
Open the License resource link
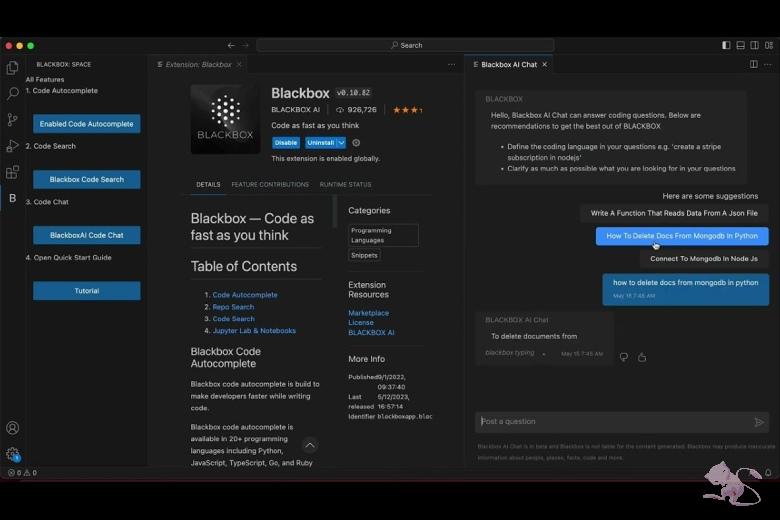[361, 322]
